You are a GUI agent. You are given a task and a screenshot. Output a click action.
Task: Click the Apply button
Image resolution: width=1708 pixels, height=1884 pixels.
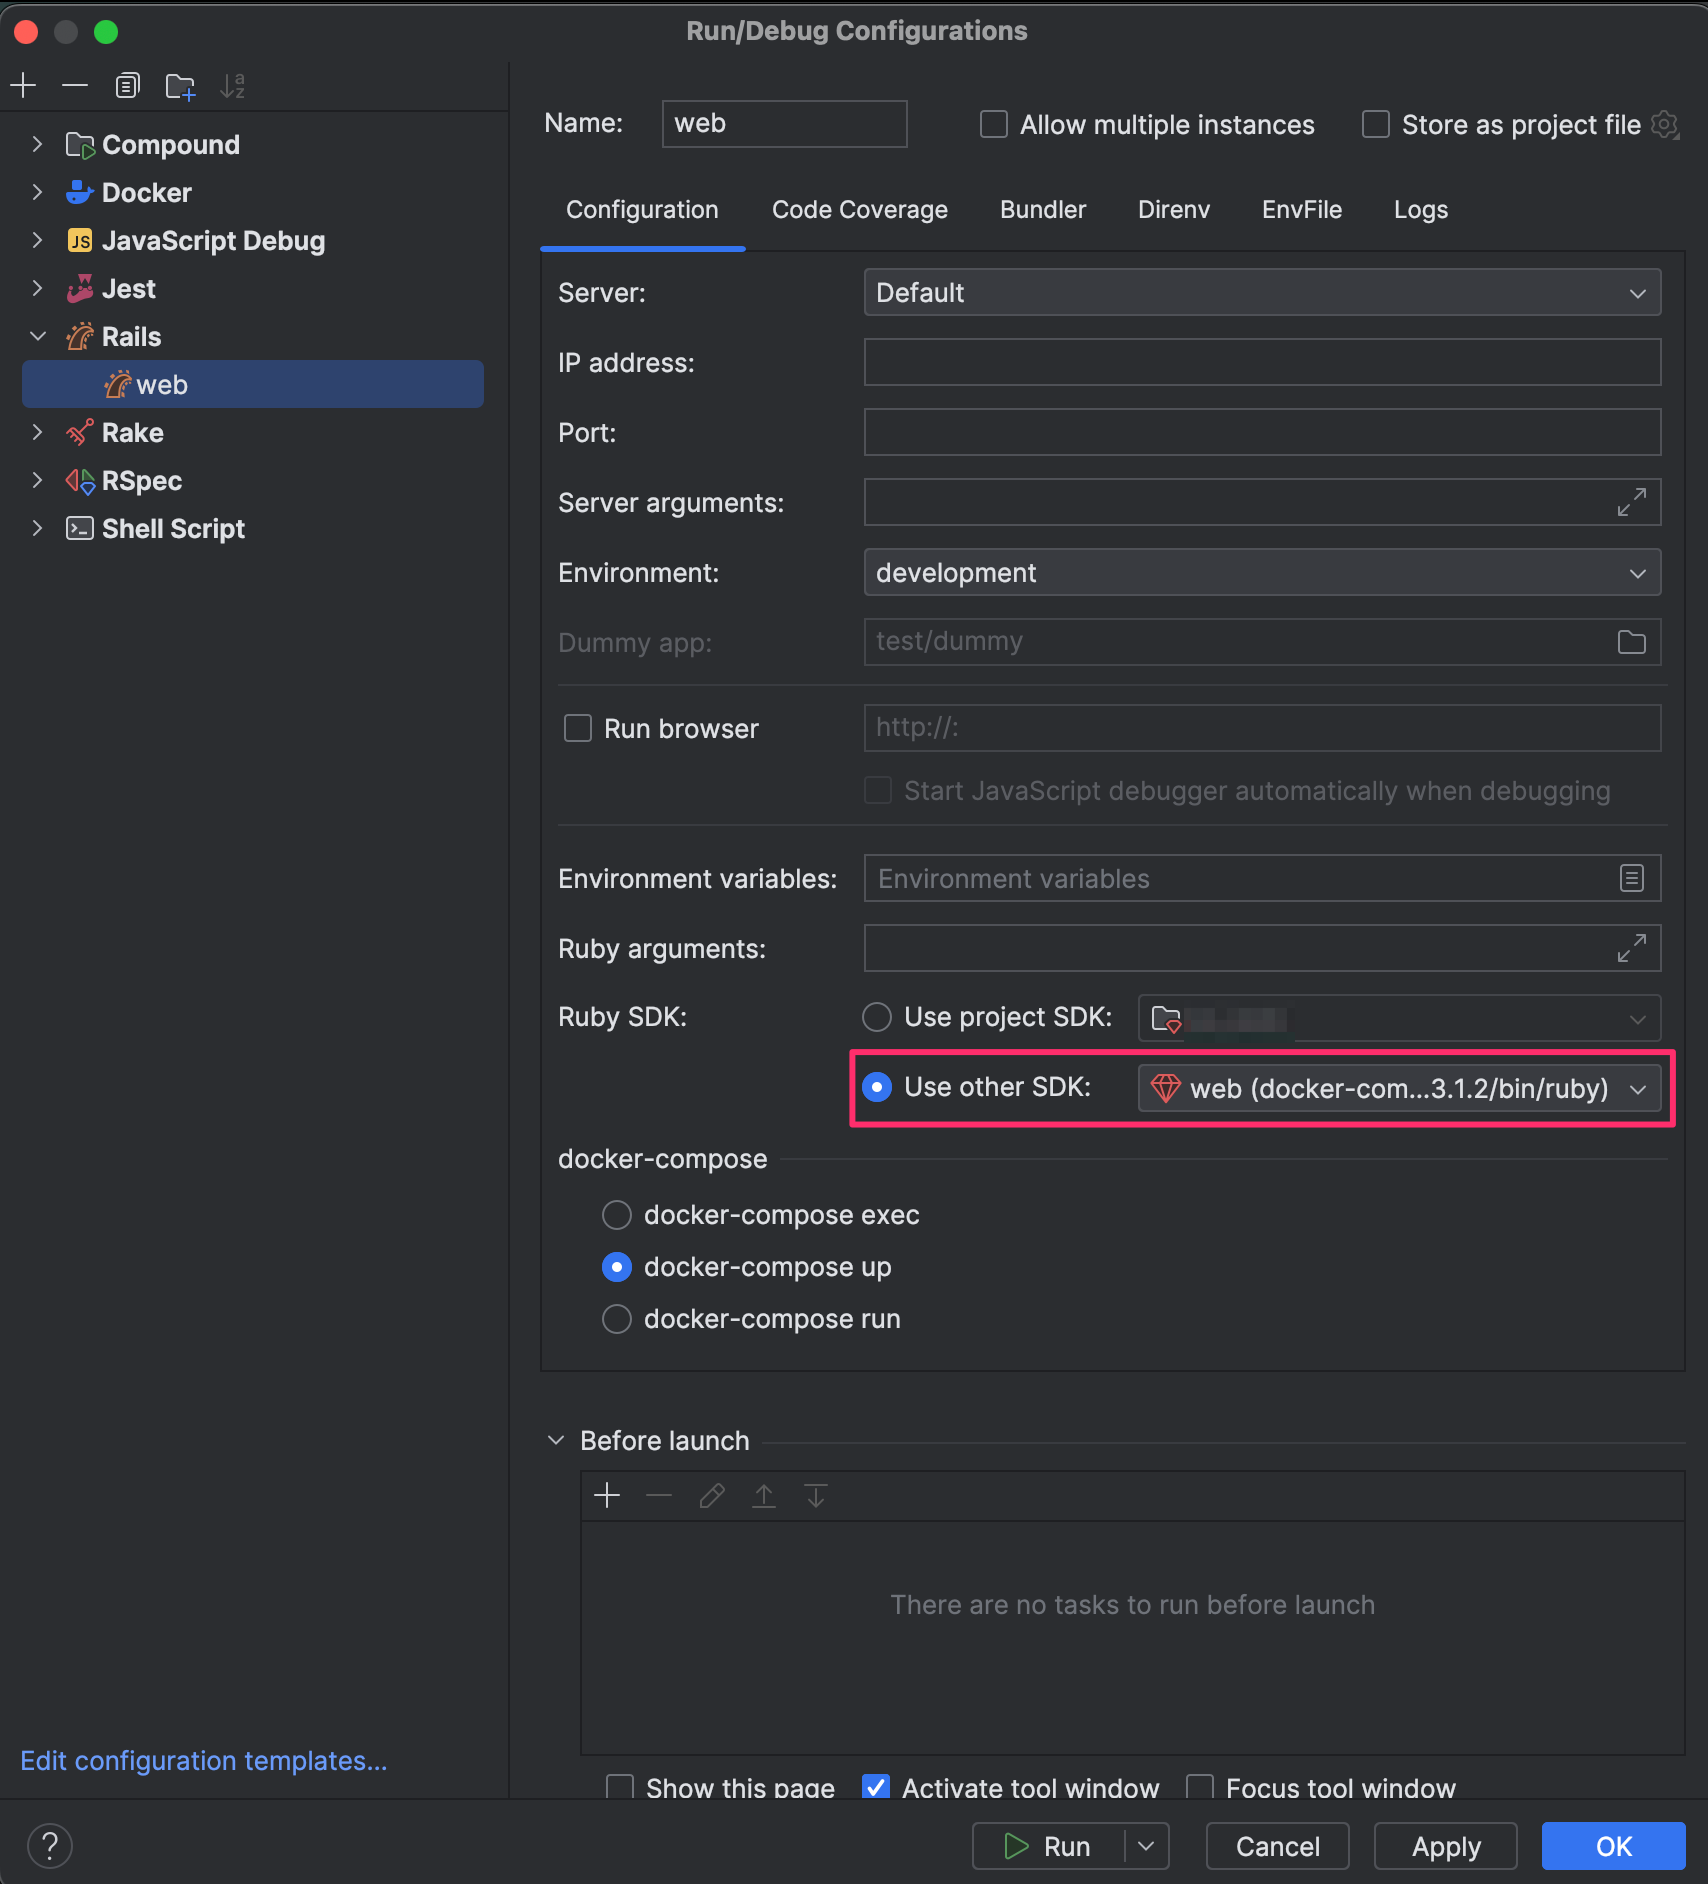1446,1846
